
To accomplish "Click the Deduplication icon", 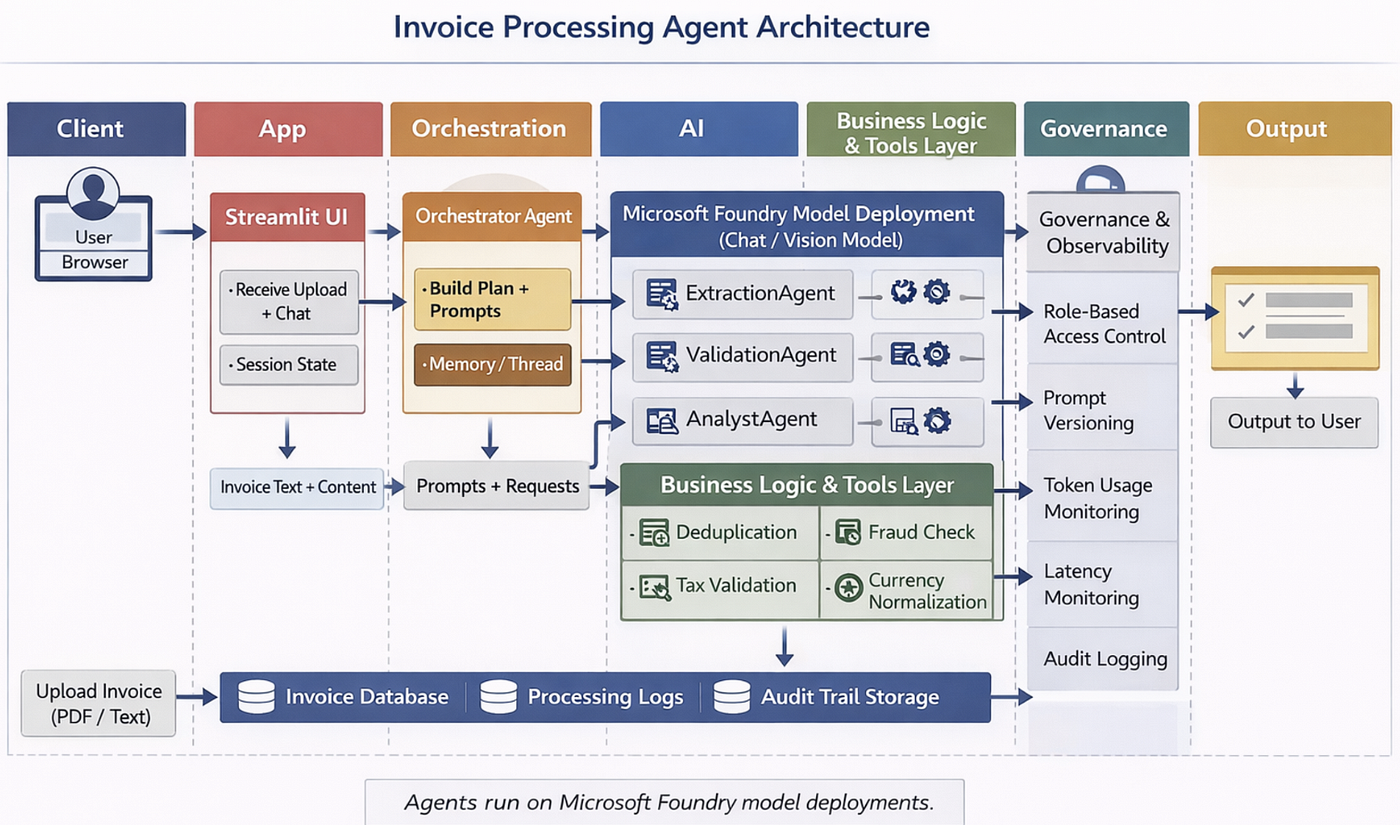I will (655, 533).
